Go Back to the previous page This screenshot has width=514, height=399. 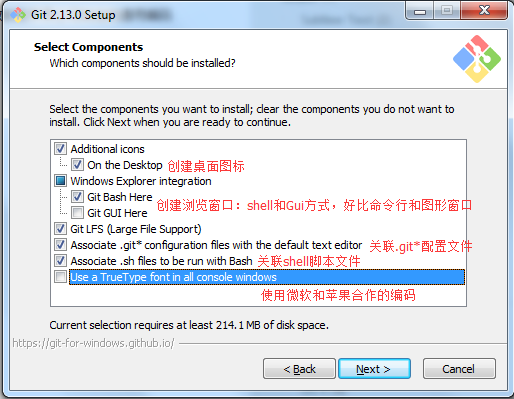[x=299, y=369]
